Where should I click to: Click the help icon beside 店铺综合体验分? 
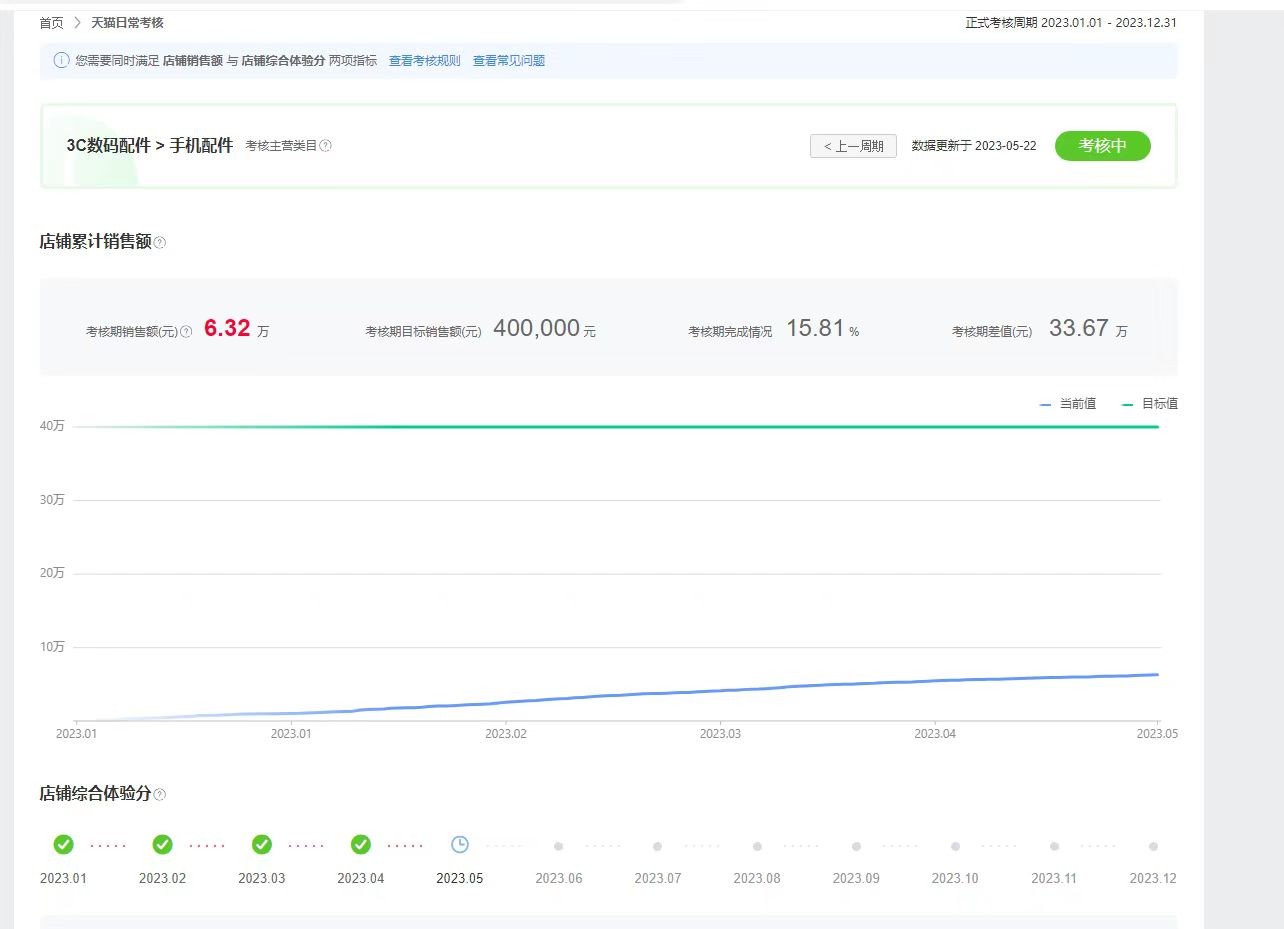pos(160,794)
